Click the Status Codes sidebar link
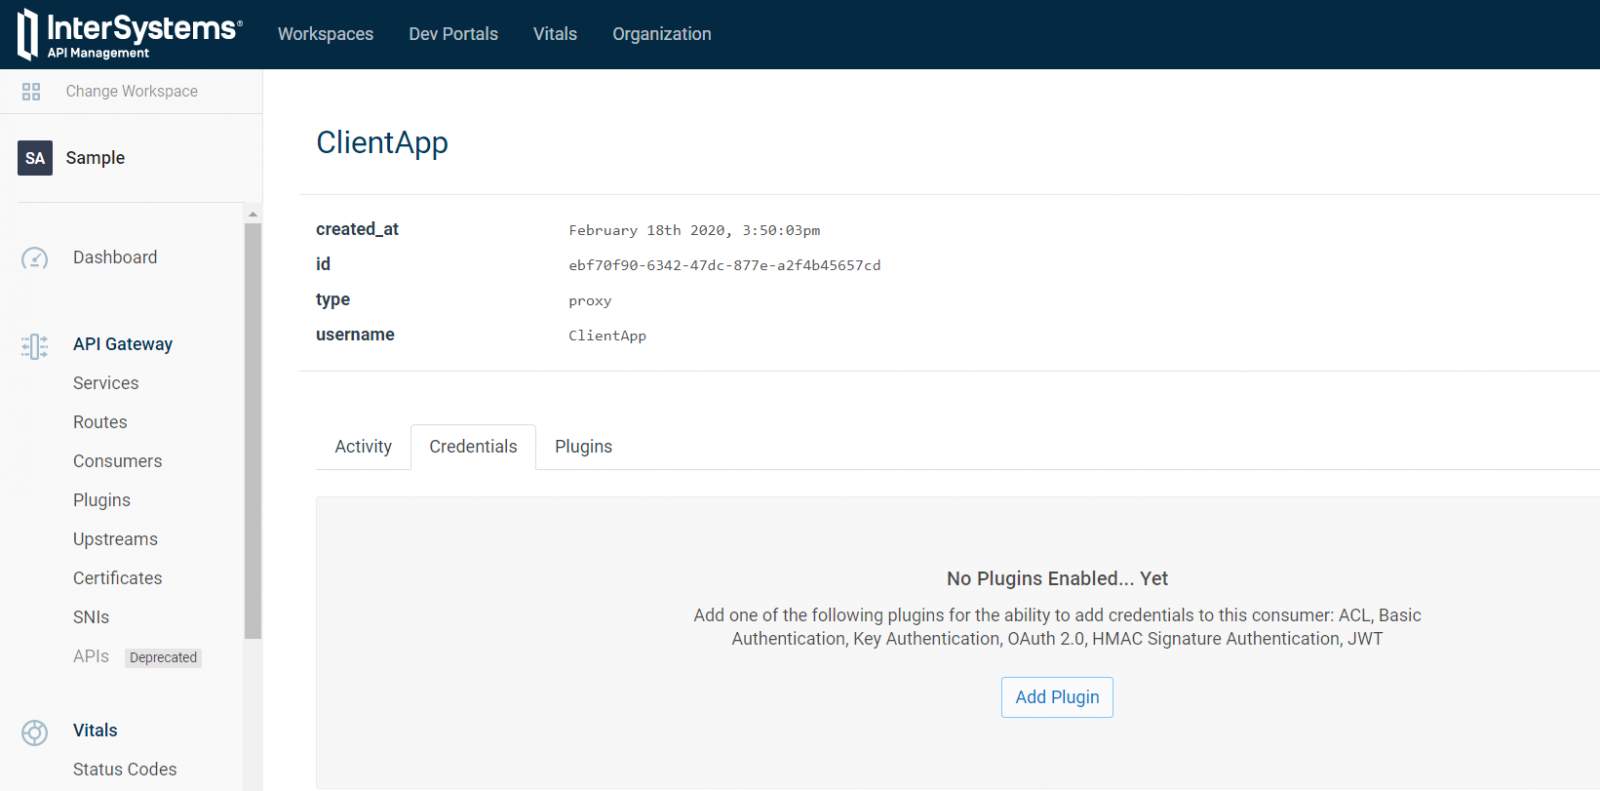Image resolution: width=1600 pixels, height=791 pixels. coord(125,769)
